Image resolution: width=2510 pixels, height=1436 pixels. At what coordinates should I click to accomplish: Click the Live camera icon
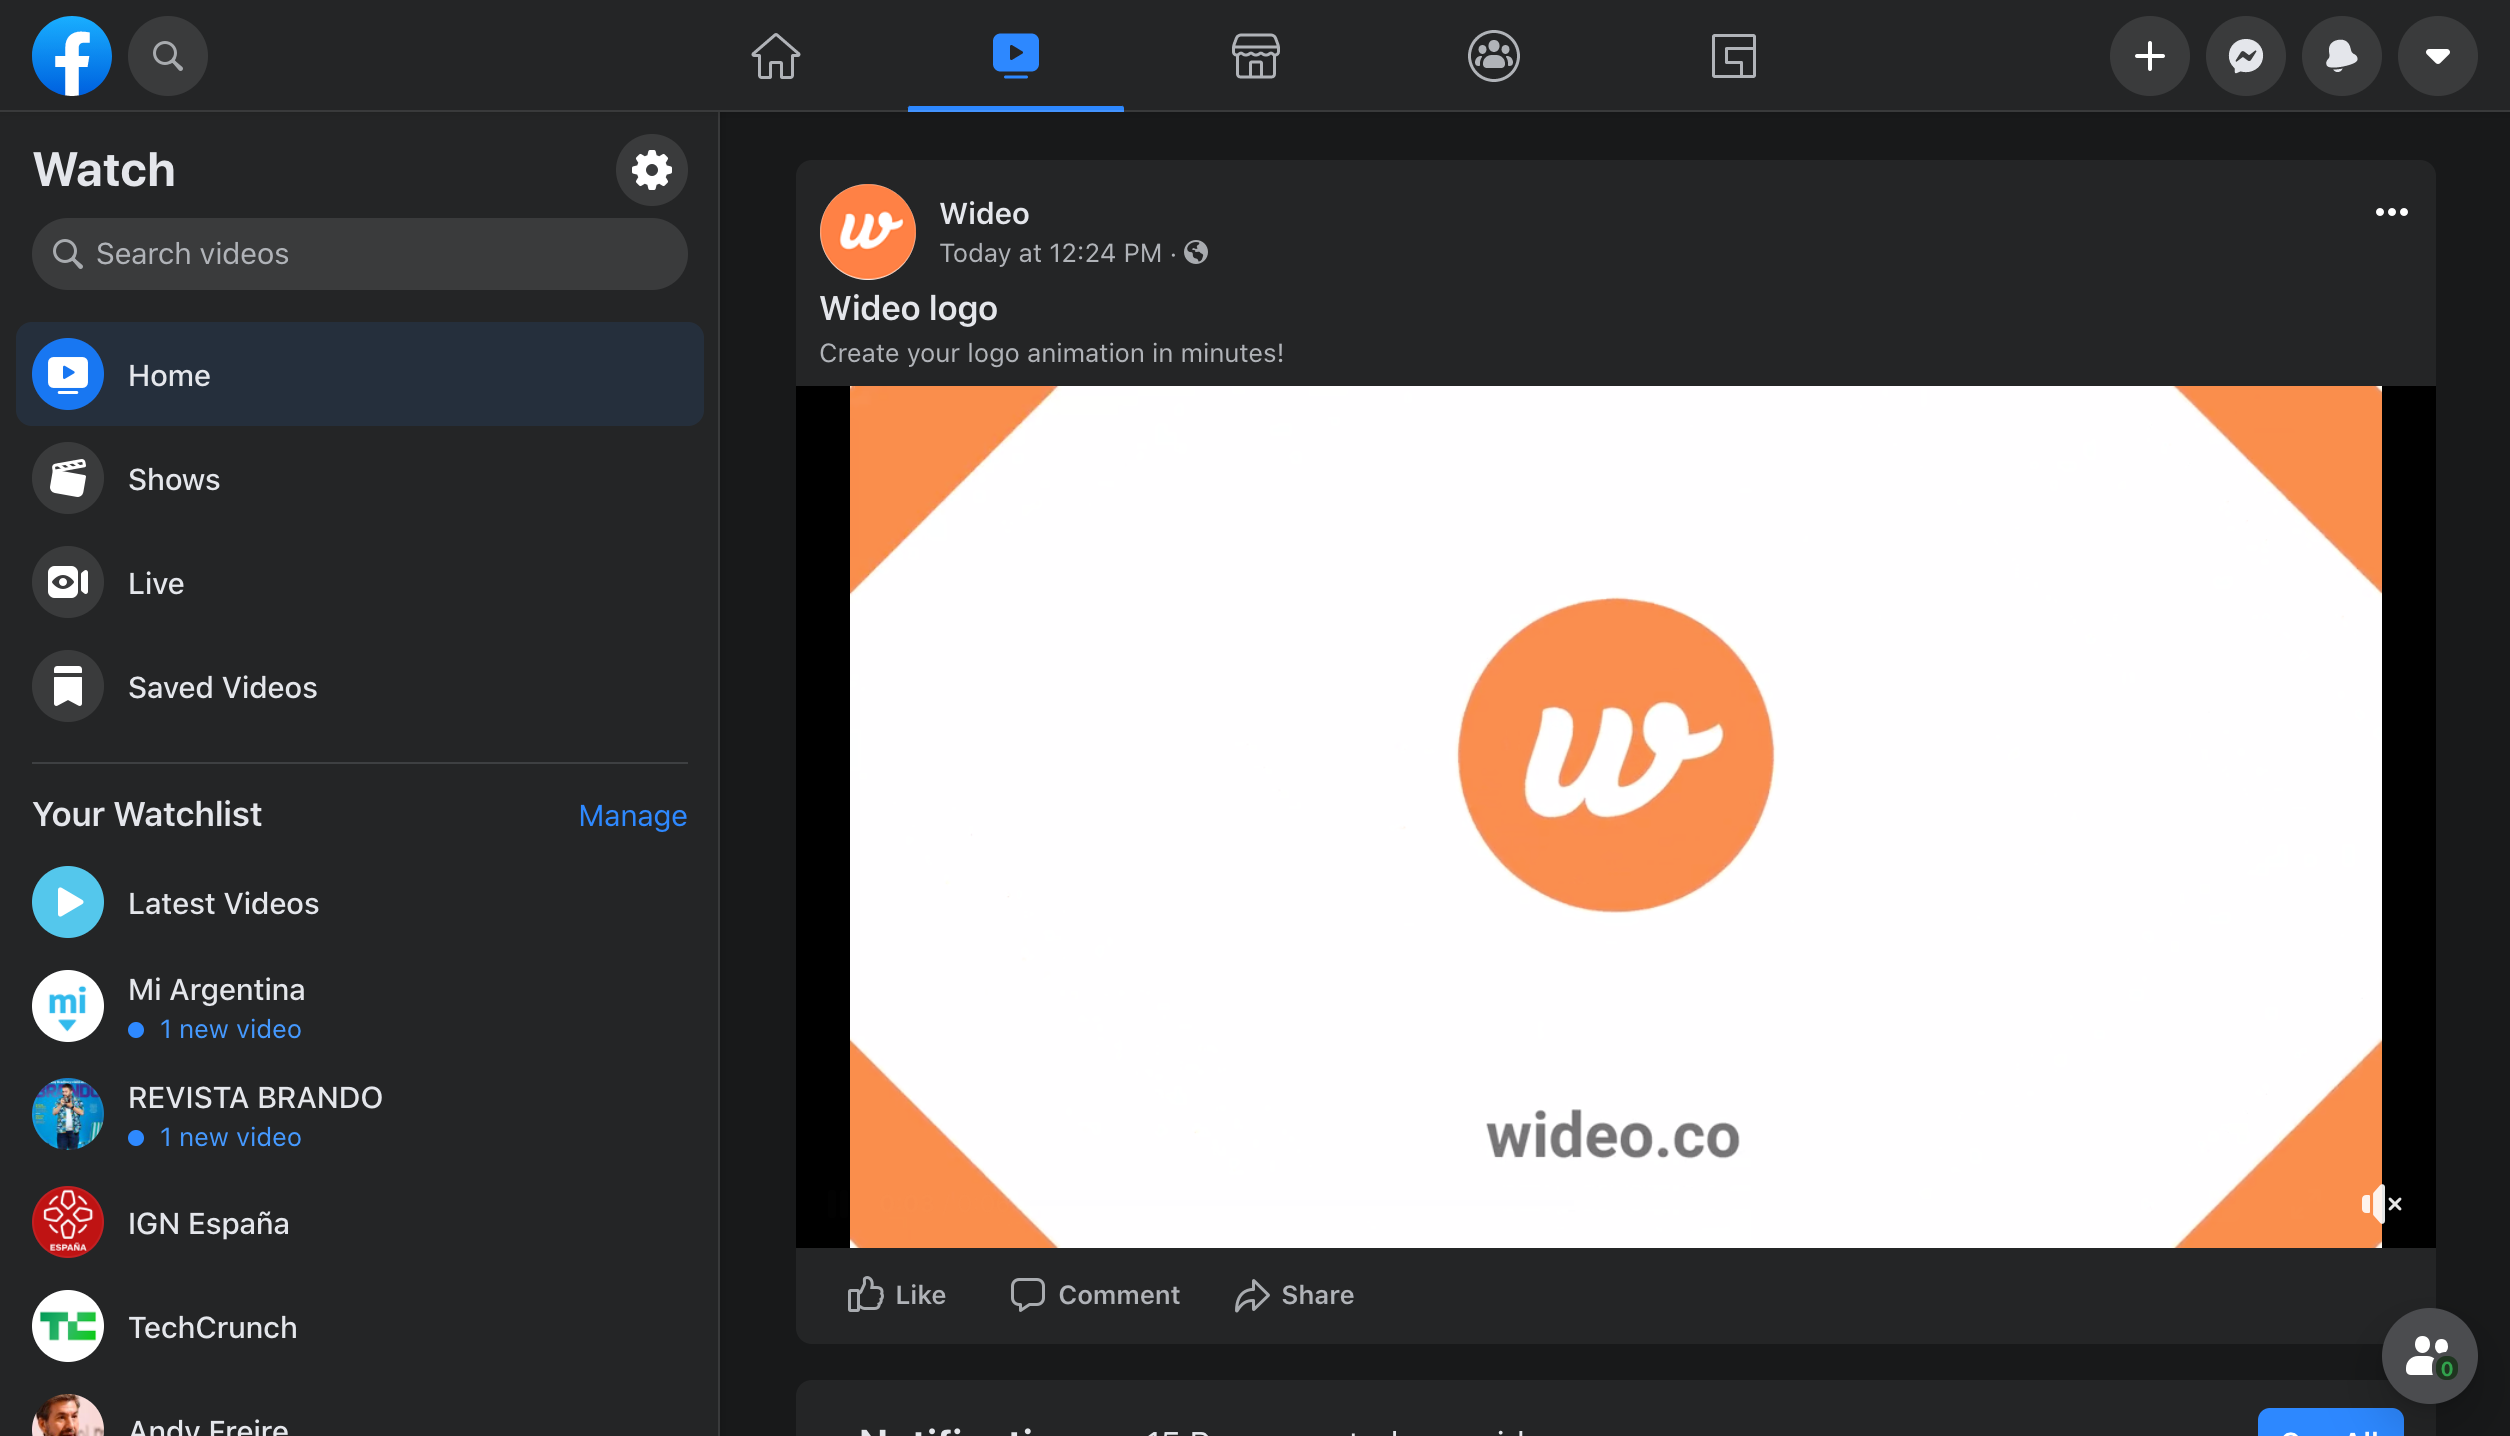tap(68, 582)
